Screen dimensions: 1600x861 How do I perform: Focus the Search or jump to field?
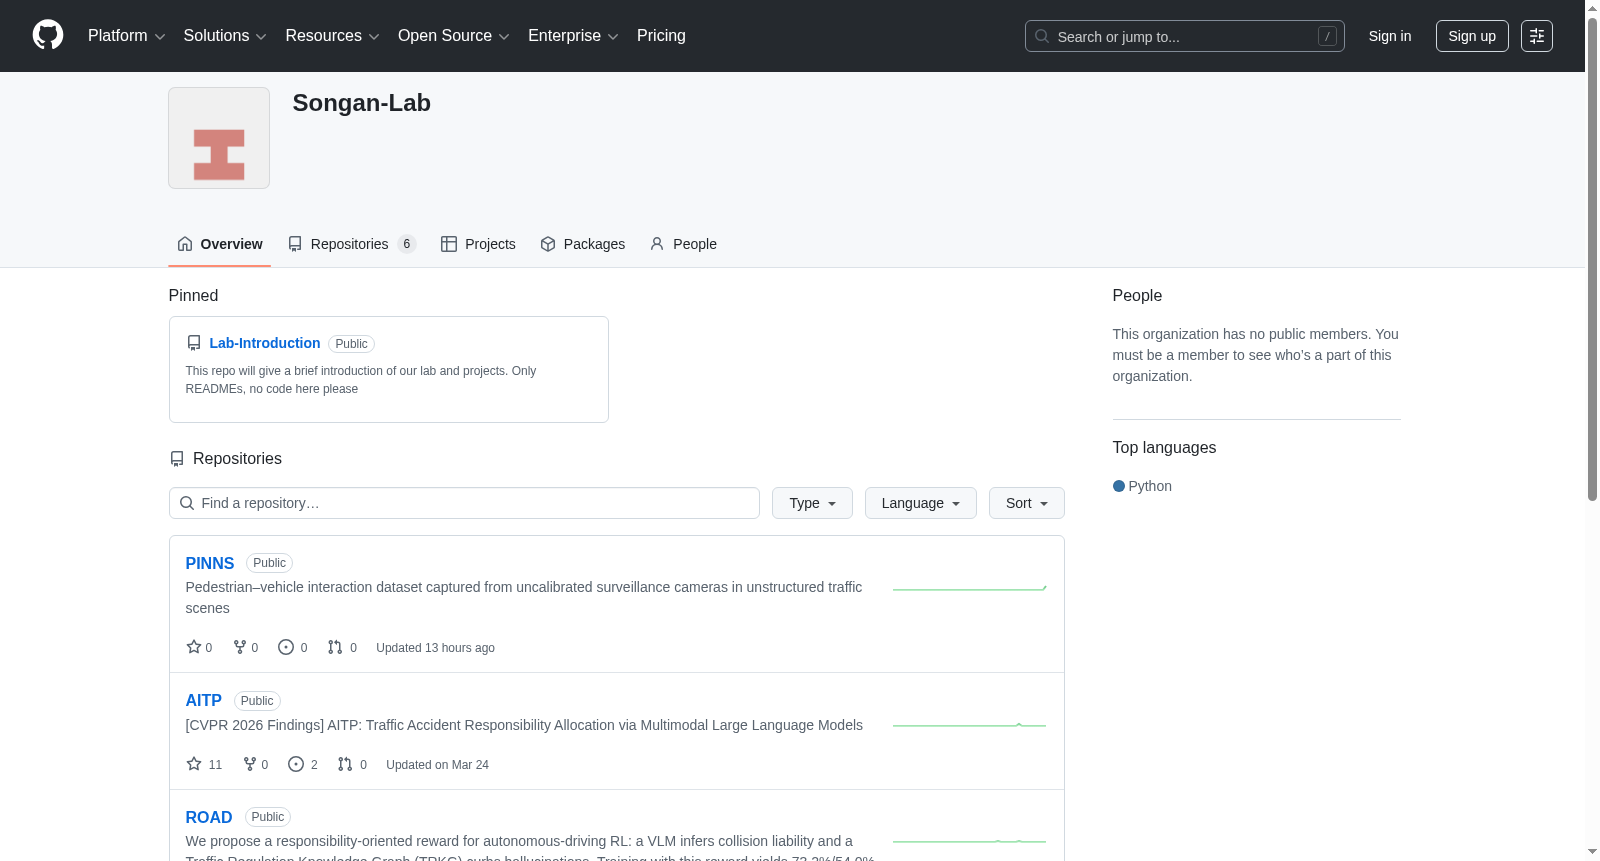tap(1185, 36)
